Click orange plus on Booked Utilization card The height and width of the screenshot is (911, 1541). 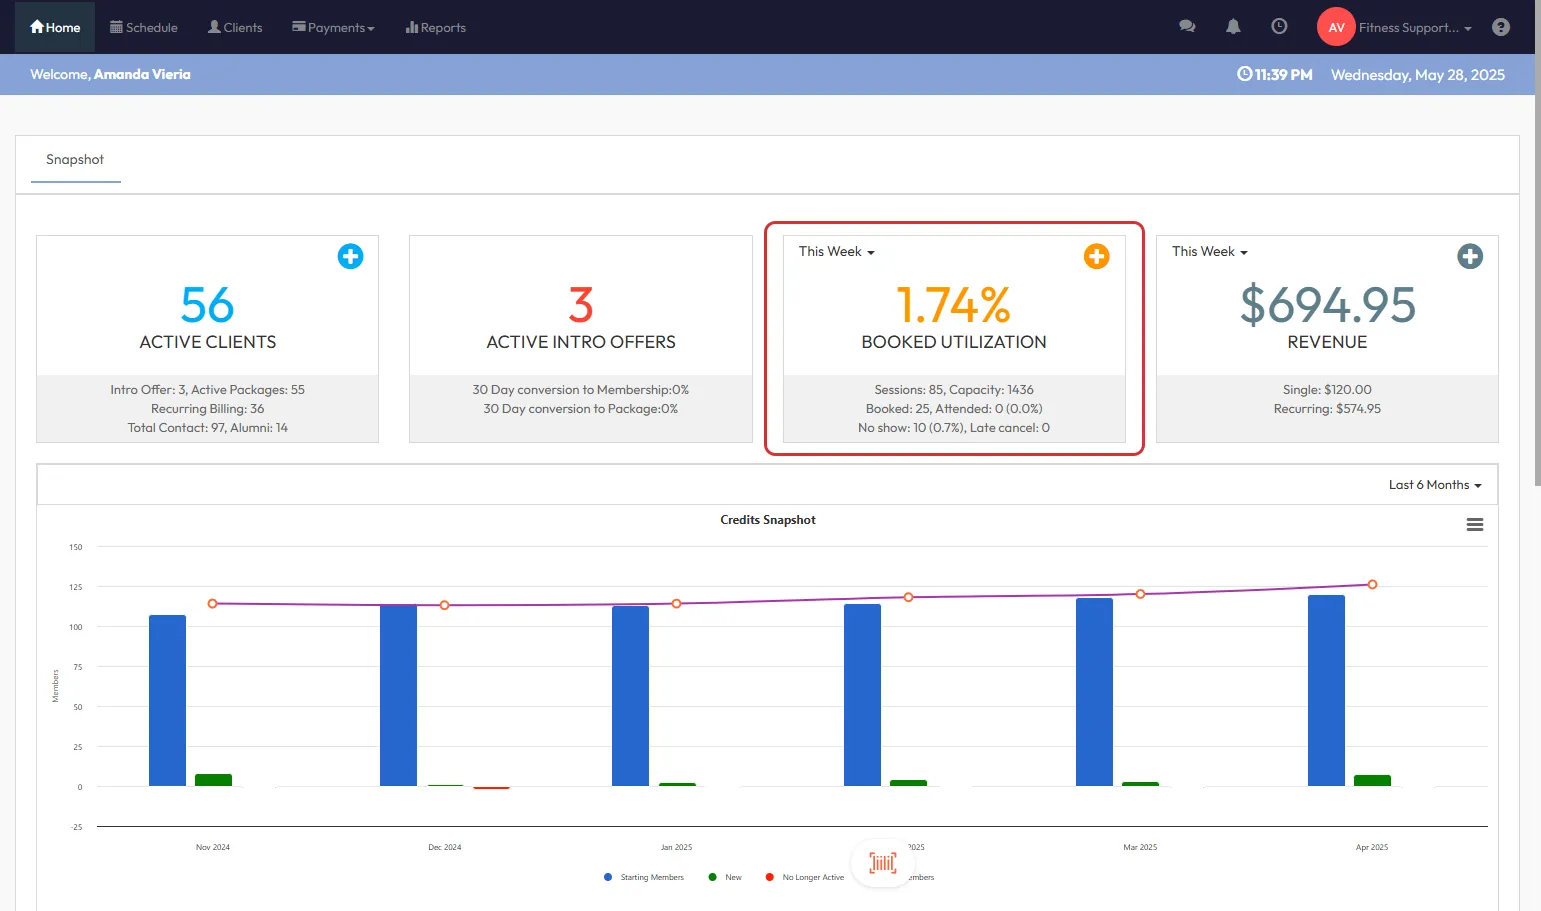pyautogui.click(x=1096, y=256)
